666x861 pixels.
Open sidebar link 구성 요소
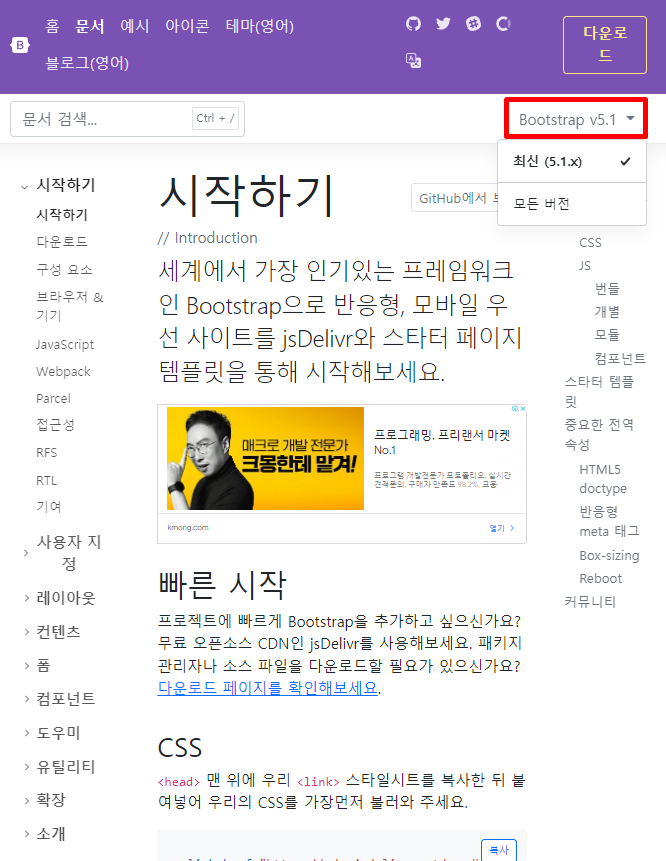[64, 270]
